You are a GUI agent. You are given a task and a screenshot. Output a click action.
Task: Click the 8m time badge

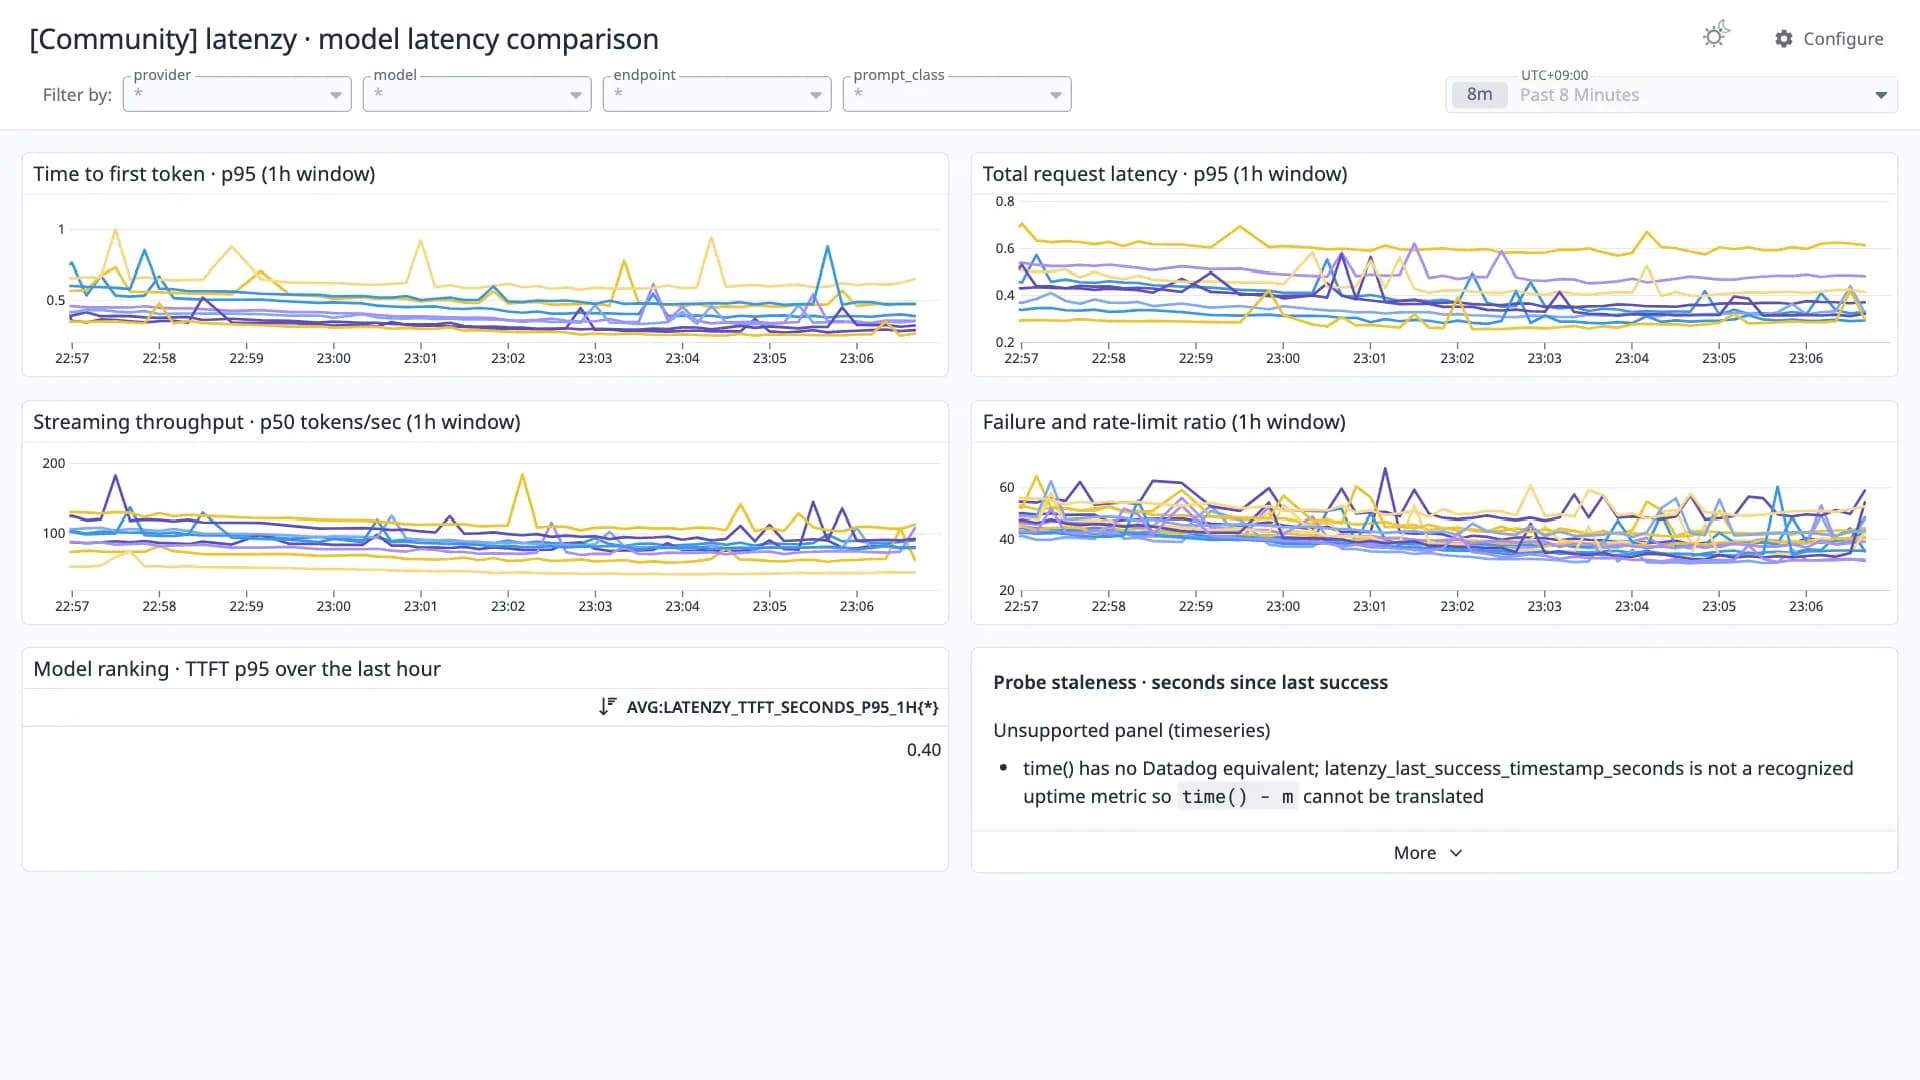tap(1479, 95)
